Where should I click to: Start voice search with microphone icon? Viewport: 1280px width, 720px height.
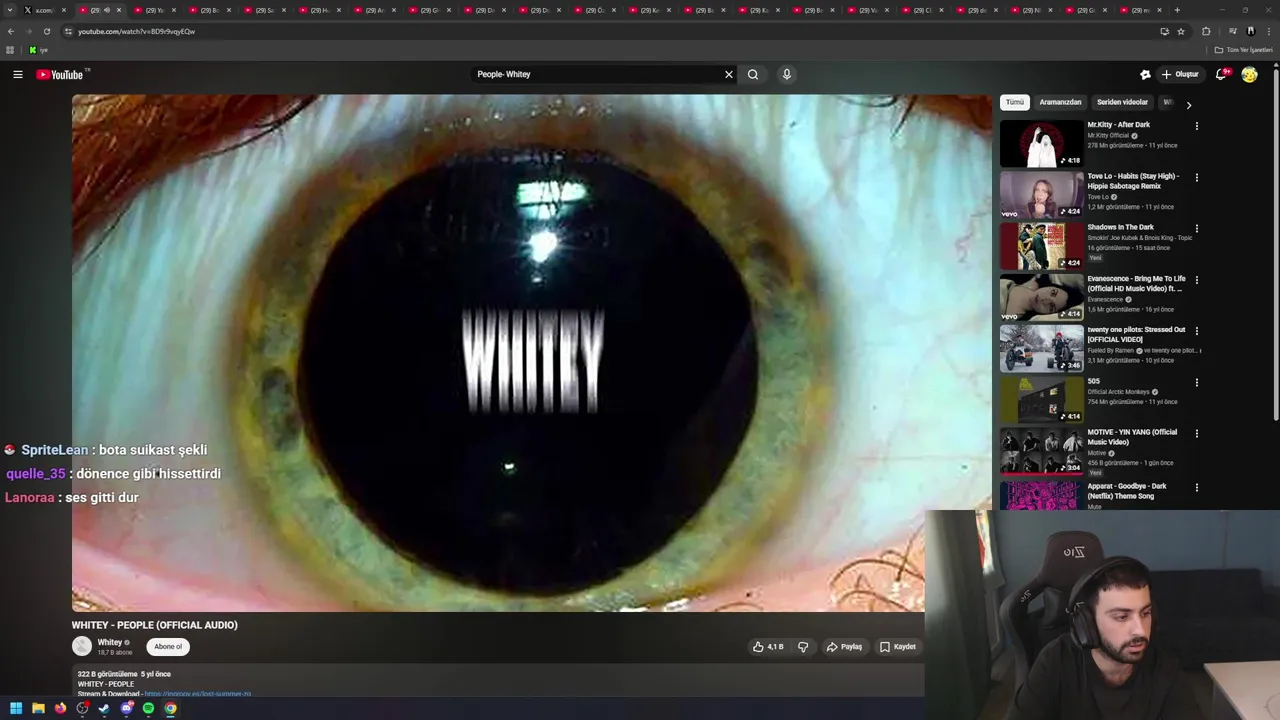point(787,74)
